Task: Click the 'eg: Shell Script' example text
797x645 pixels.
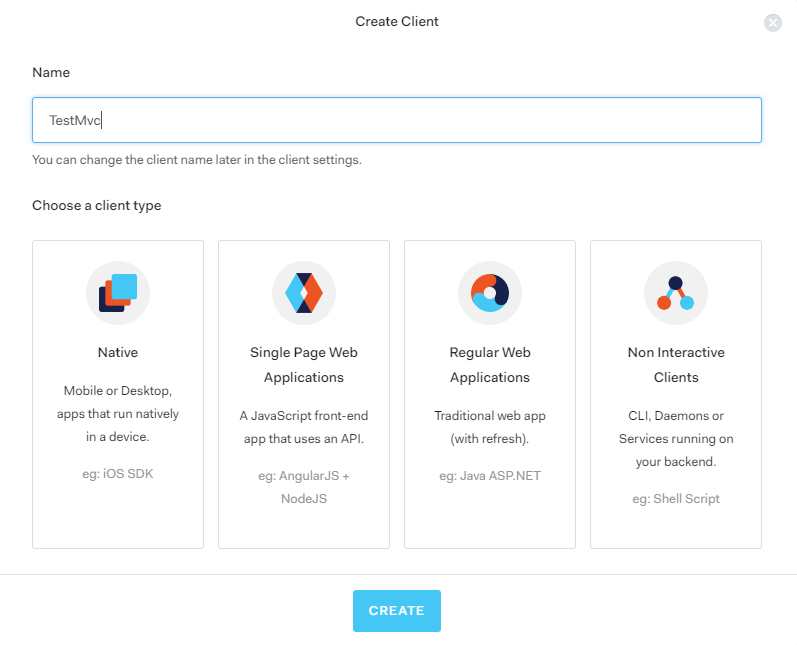Action: pos(676,499)
